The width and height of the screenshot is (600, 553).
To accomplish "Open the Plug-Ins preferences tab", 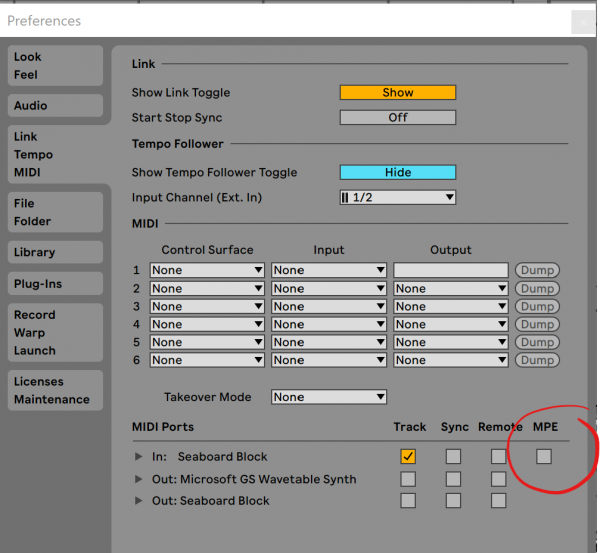I will pos(55,284).
